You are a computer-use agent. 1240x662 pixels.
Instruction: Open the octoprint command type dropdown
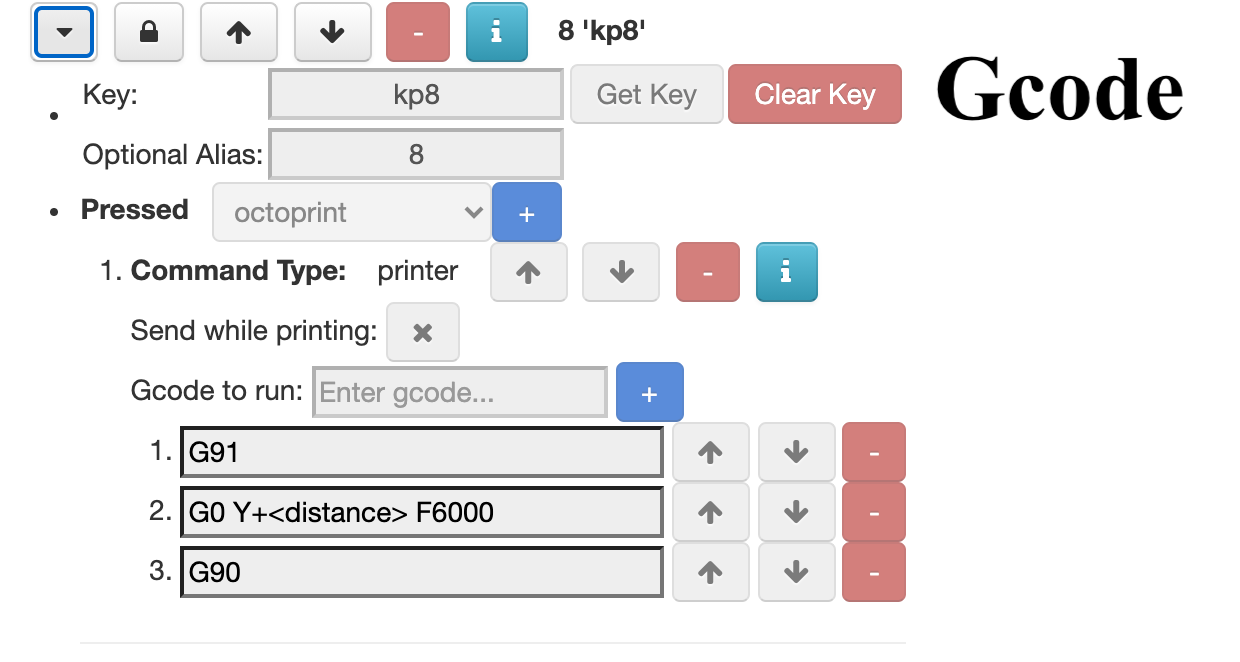[352, 212]
